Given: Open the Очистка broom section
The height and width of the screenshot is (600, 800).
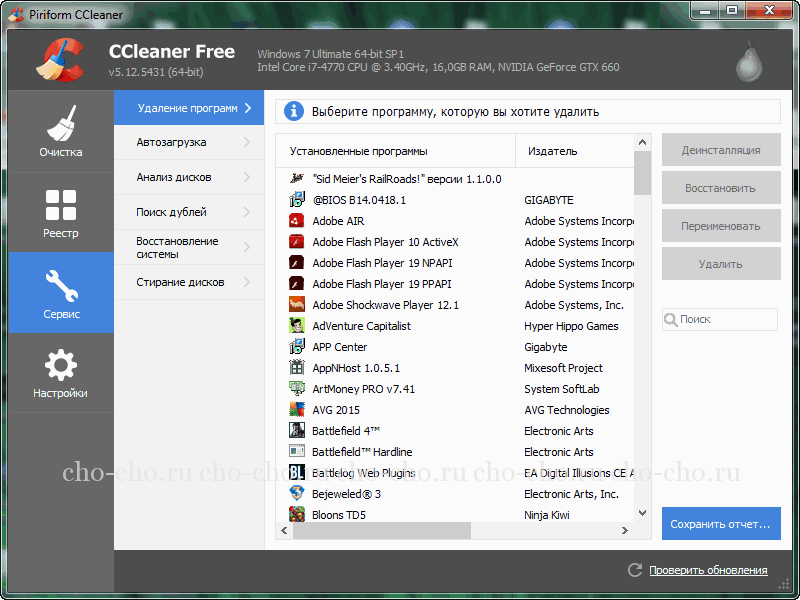Looking at the screenshot, I should [x=61, y=131].
